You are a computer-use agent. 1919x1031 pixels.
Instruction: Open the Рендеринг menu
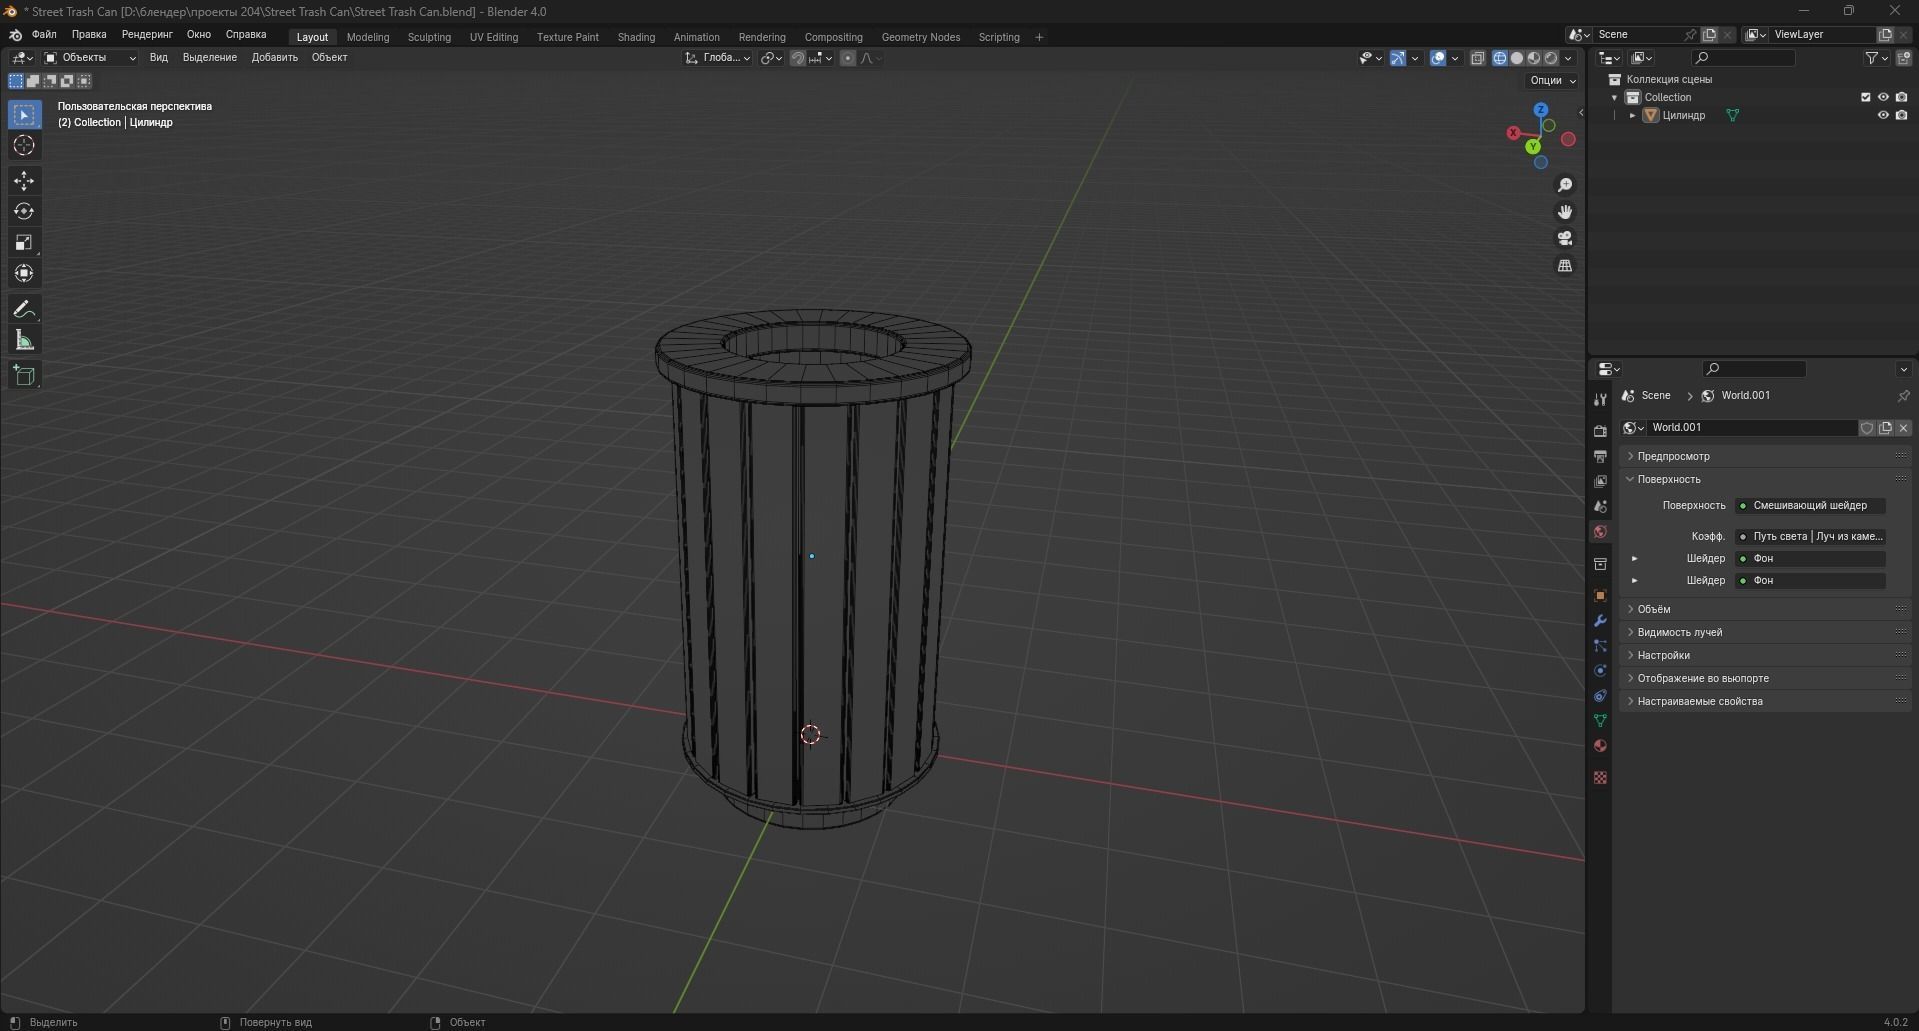pyautogui.click(x=147, y=34)
